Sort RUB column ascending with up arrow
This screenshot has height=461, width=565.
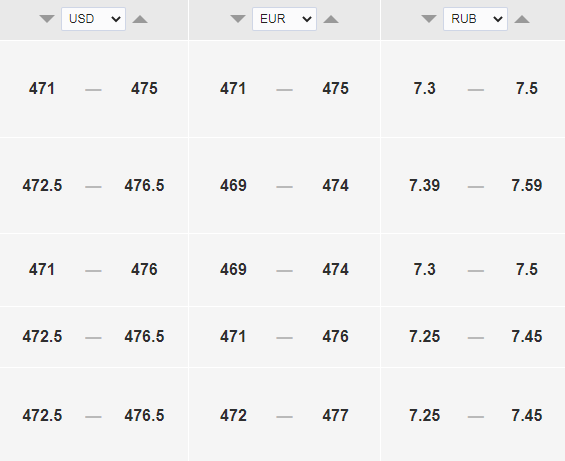522,19
